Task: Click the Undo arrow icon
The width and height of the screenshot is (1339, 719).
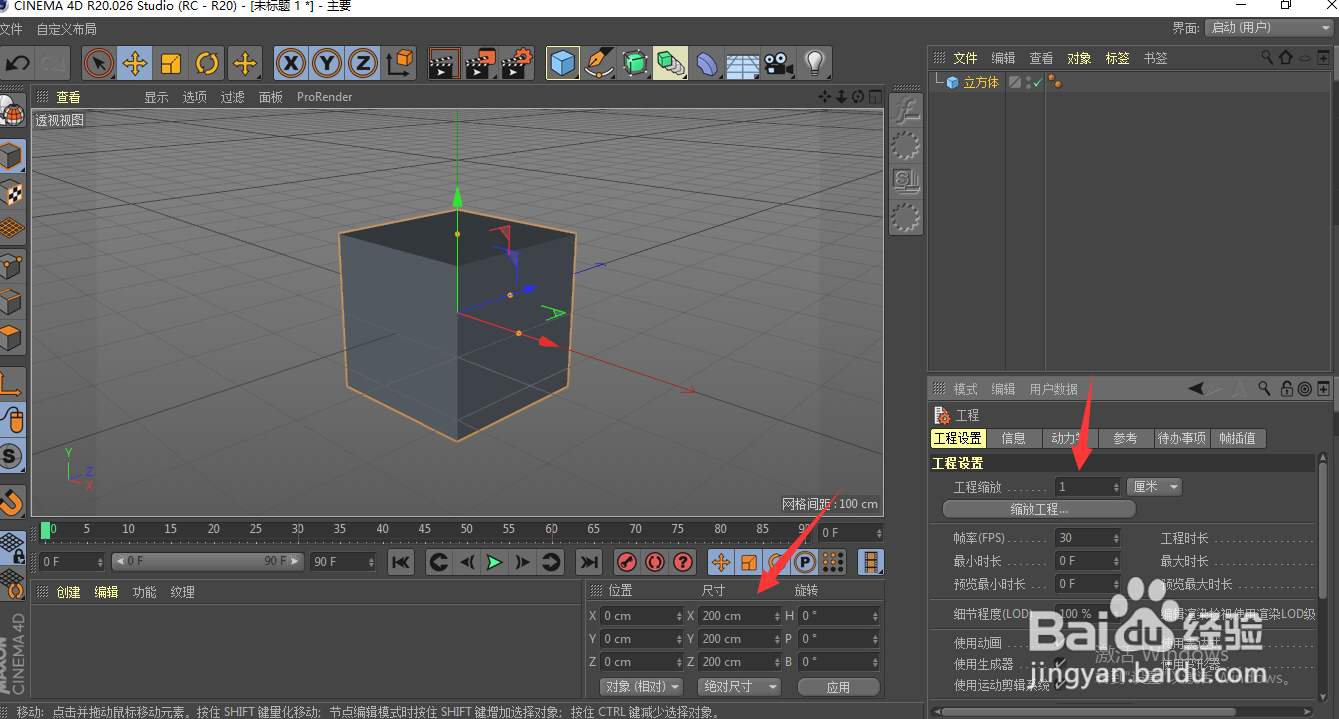Action: click(17, 63)
